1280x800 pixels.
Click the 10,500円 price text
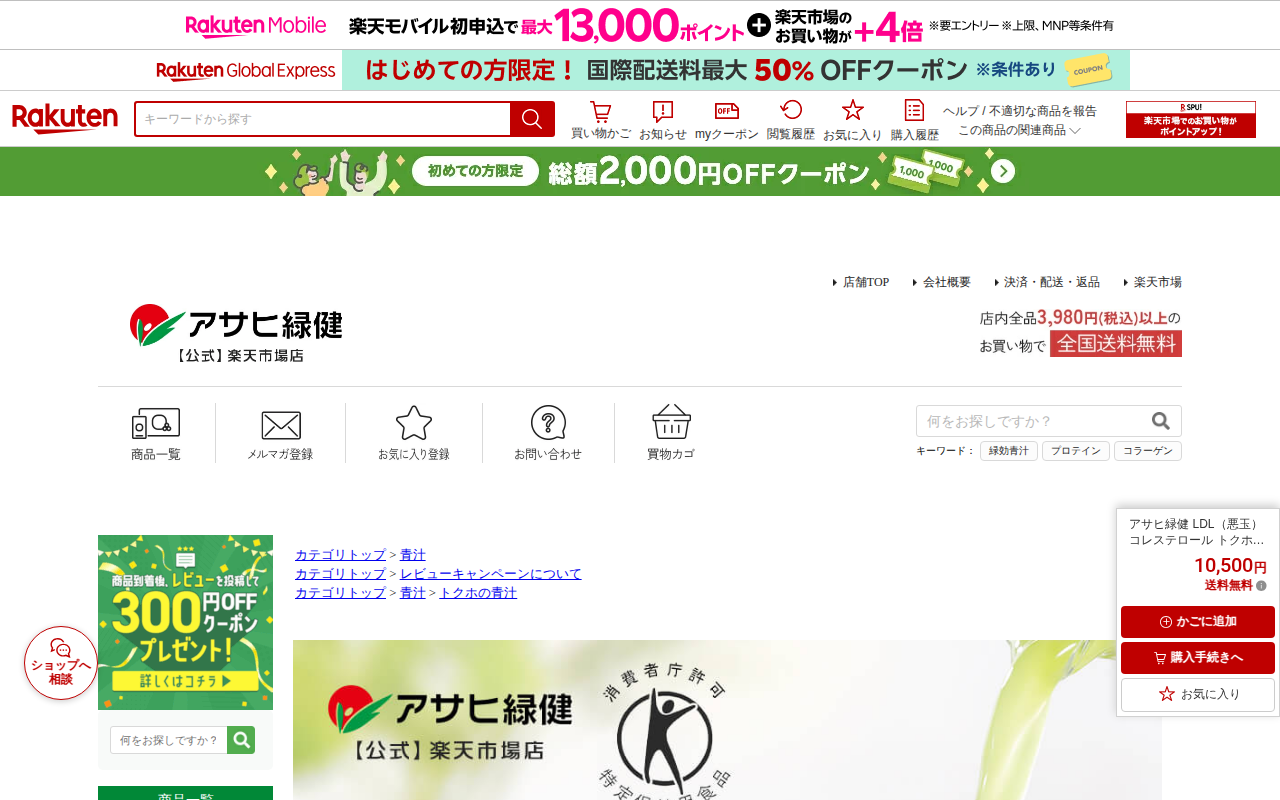(x=1230, y=565)
